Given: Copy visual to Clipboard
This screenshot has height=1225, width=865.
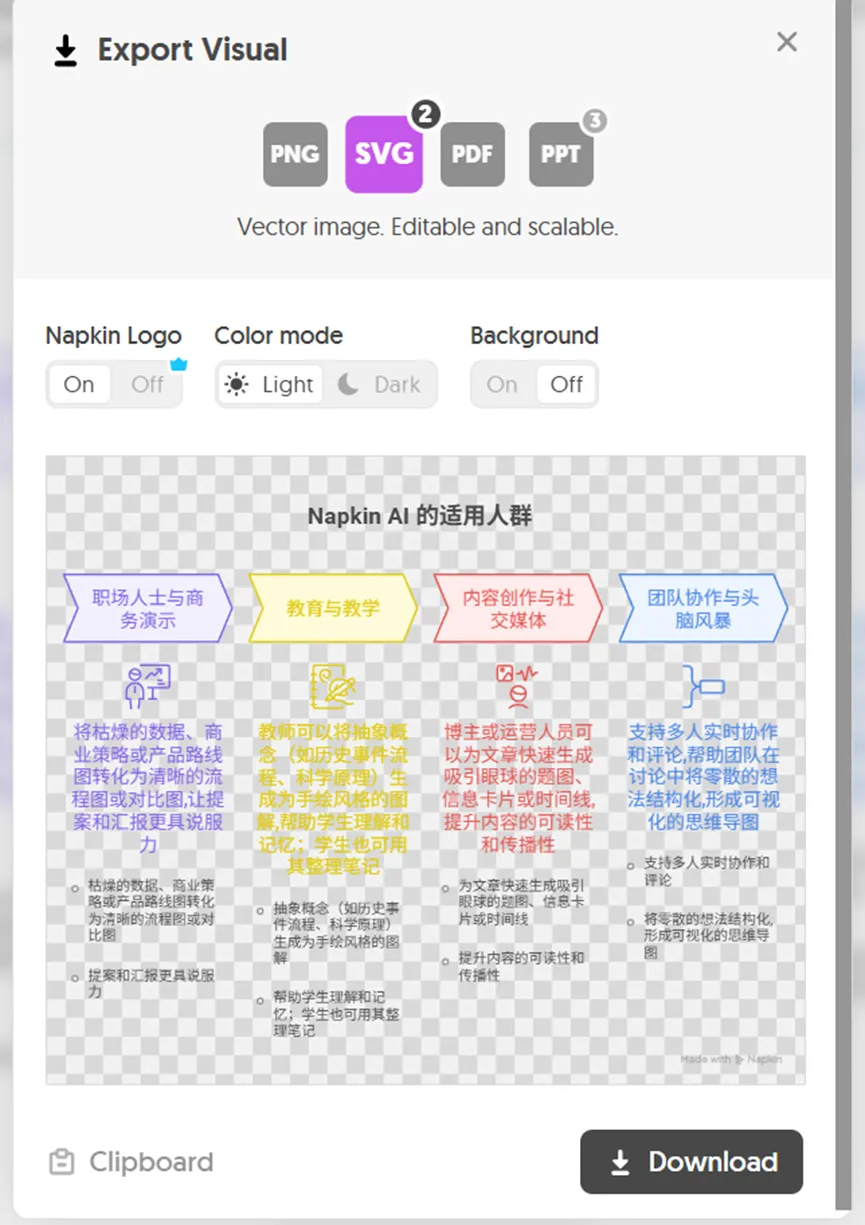Looking at the screenshot, I should coord(131,1162).
